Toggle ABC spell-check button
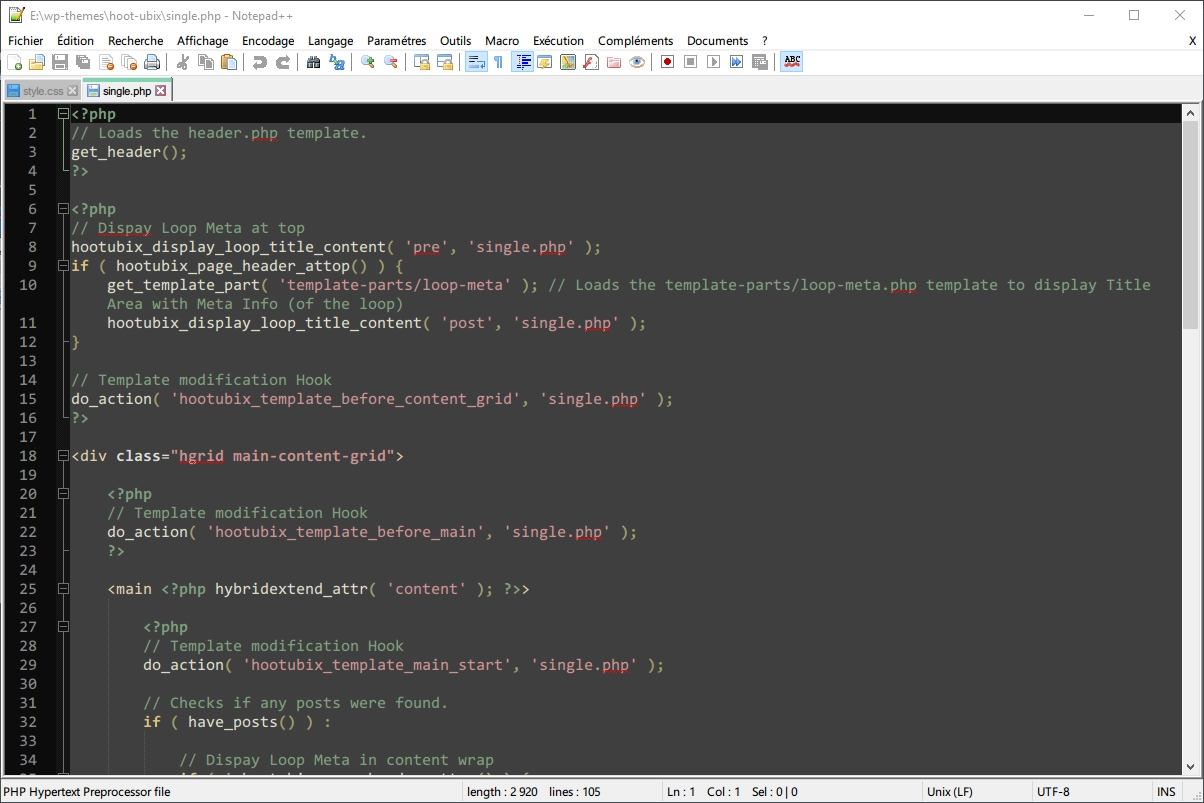Image resolution: width=1204 pixels, height=803 pixels. [x=792, y=62]
